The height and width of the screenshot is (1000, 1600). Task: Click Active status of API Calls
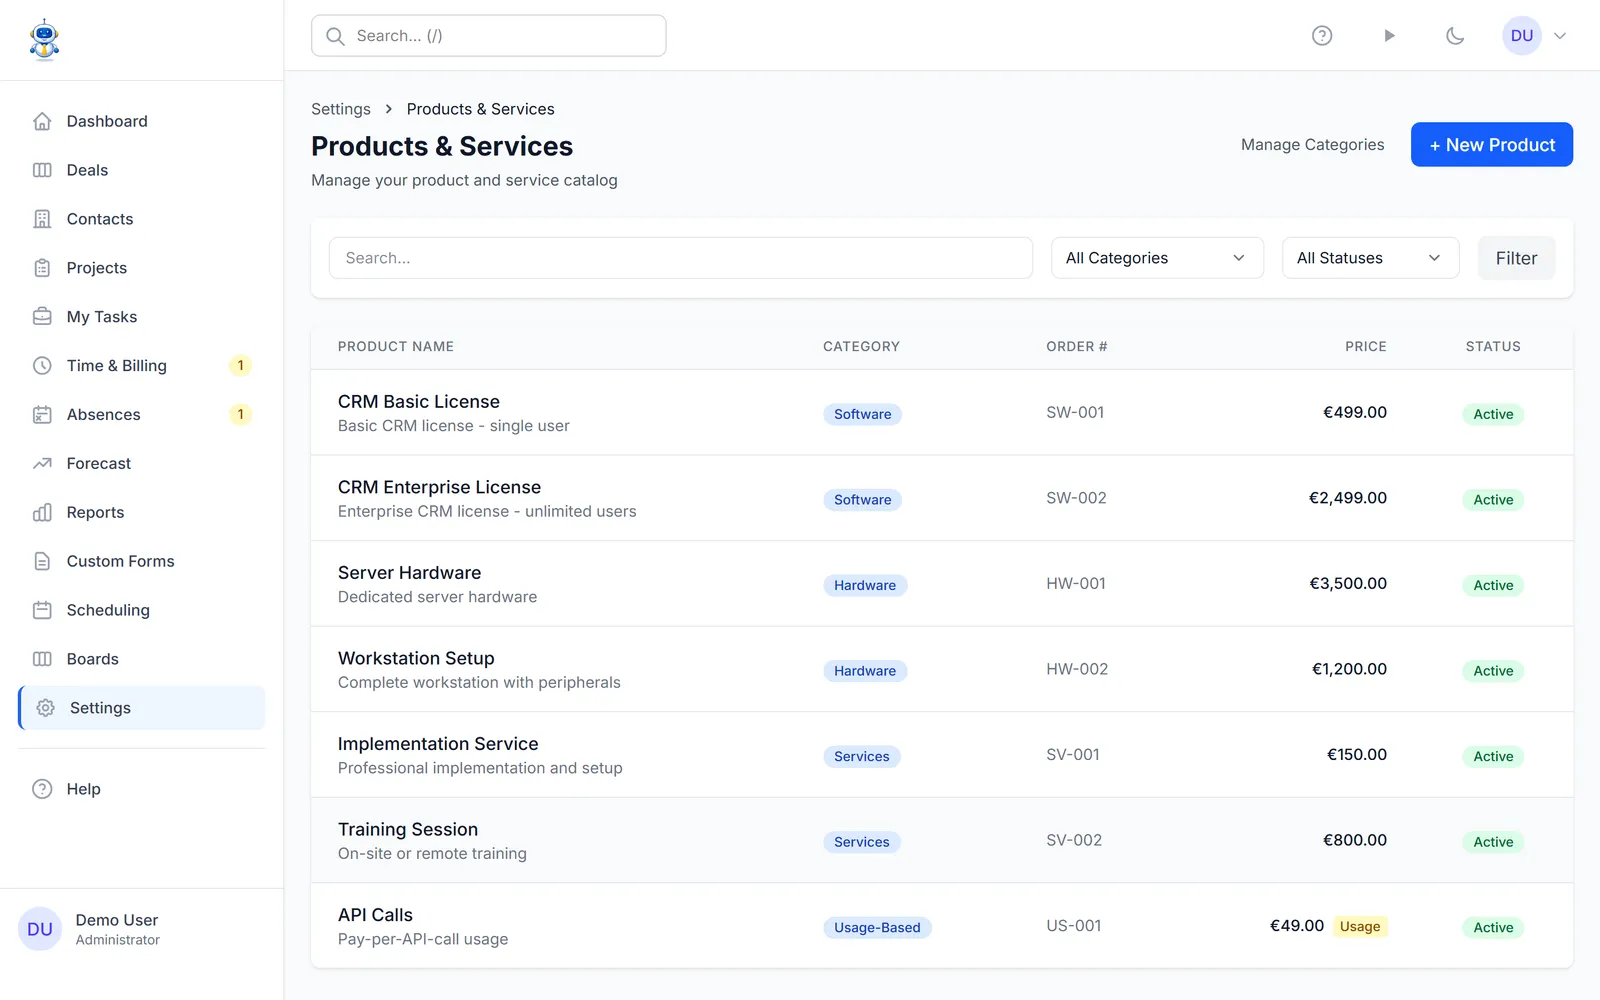(x=1493, y=928)
